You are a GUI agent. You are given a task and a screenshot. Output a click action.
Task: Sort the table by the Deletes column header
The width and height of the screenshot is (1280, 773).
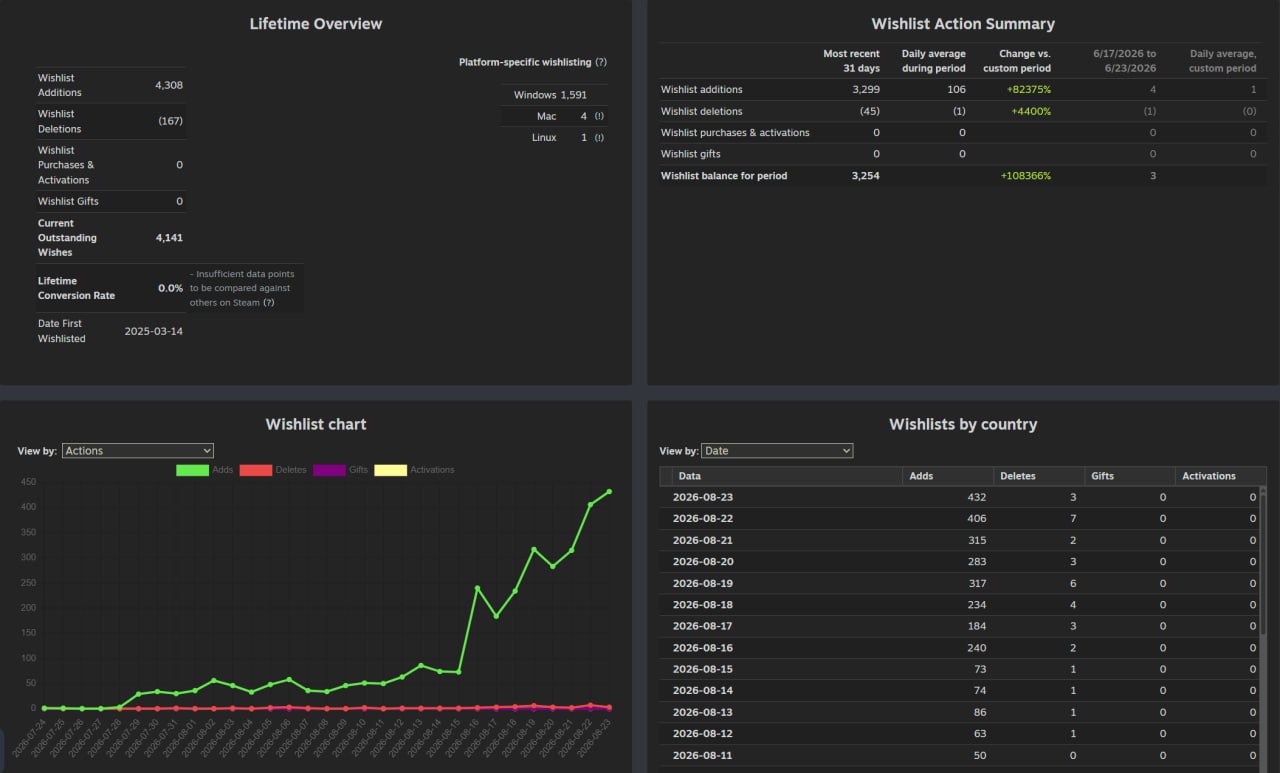tap(1039, 476)
